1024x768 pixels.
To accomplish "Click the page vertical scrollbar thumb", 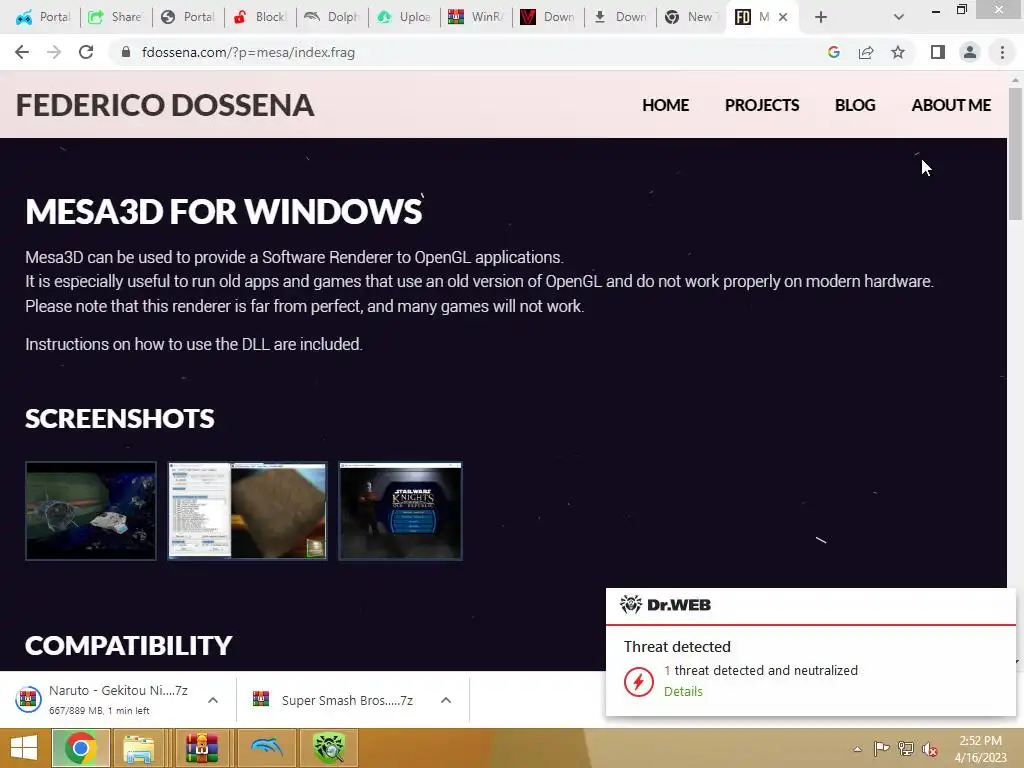I will (x=1016, y=153).
